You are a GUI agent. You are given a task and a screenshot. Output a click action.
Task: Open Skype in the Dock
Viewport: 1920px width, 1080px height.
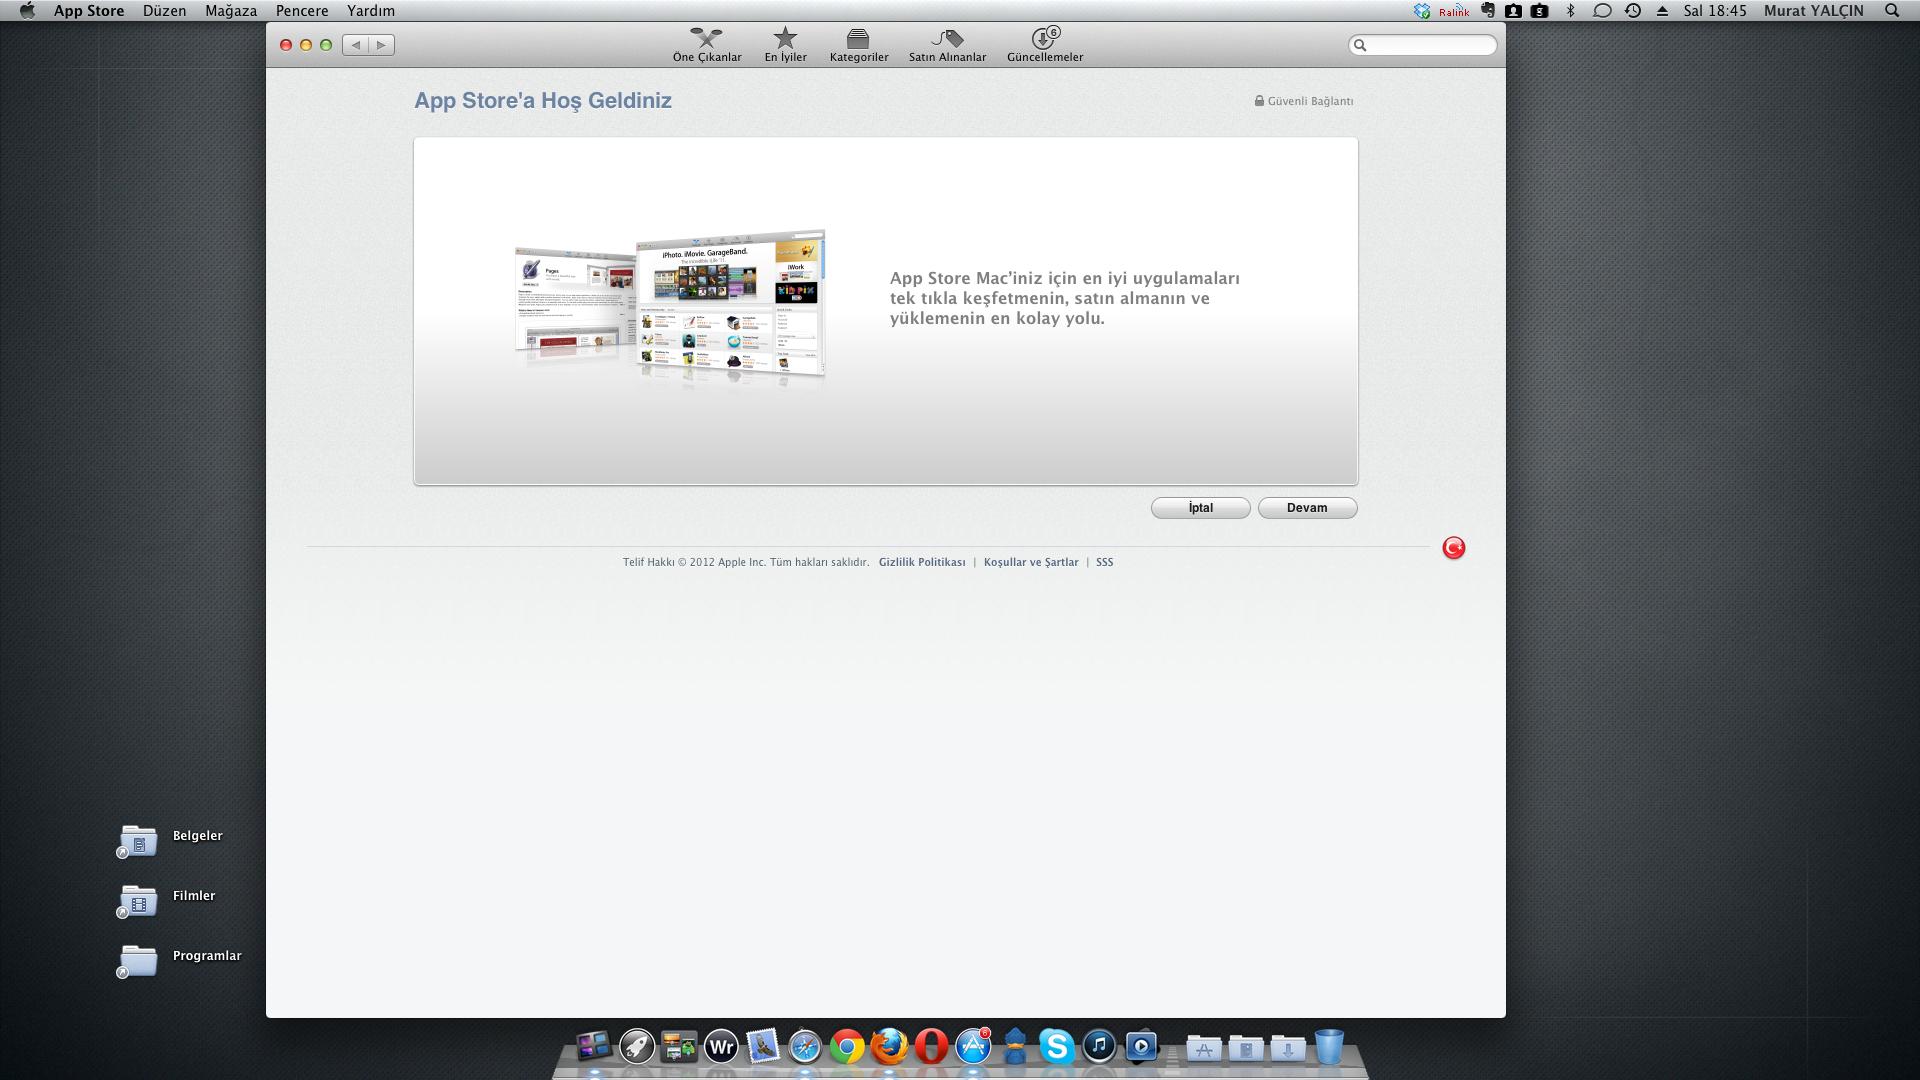click(x=1057, y=1047)
